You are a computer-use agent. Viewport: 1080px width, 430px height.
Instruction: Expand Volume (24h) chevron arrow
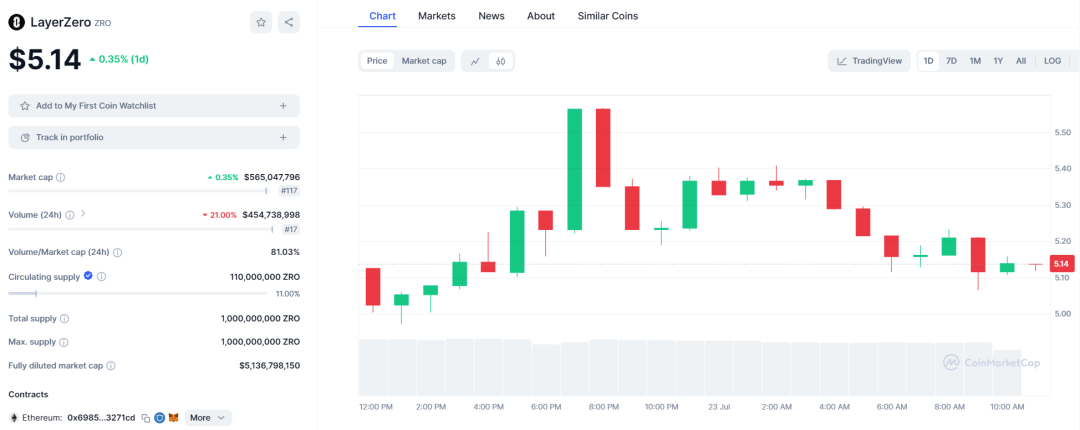coord(83,214)
